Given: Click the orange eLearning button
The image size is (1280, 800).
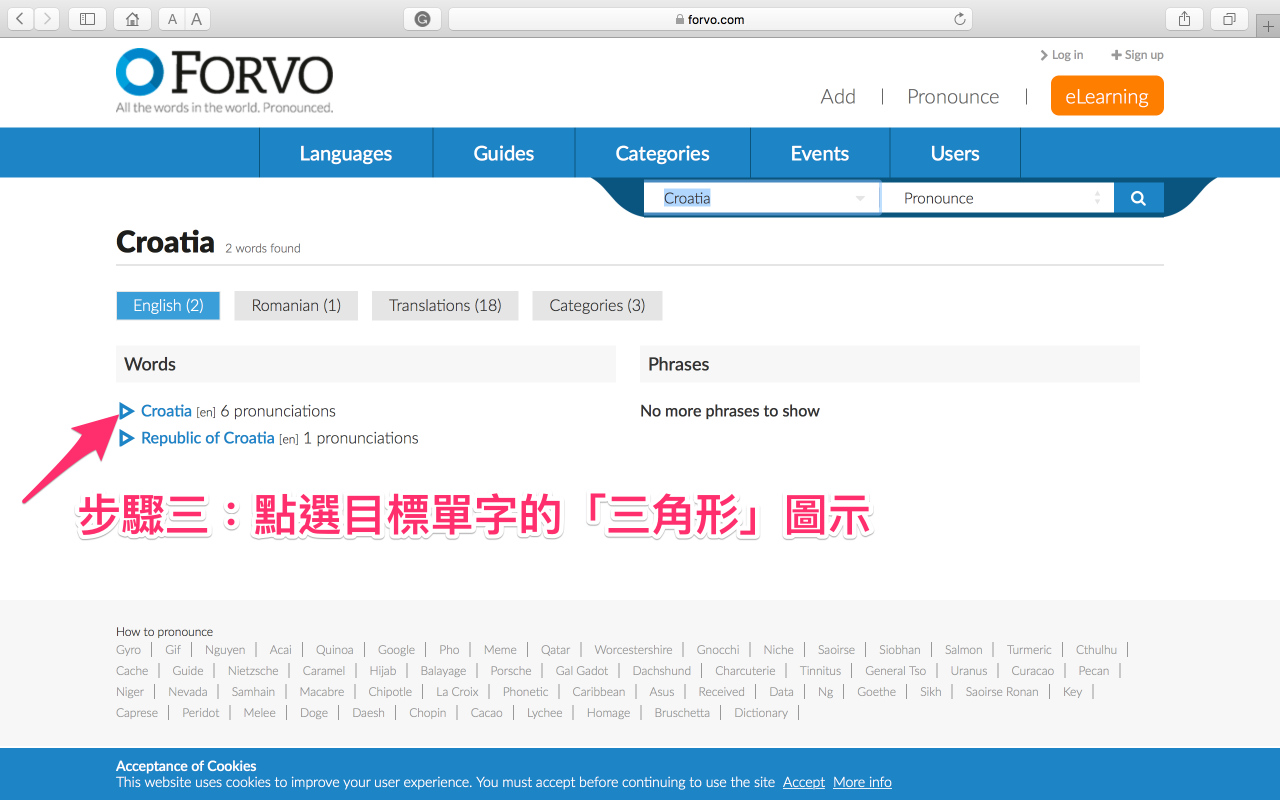Looking at the screenshot, I should (1106, 96).
